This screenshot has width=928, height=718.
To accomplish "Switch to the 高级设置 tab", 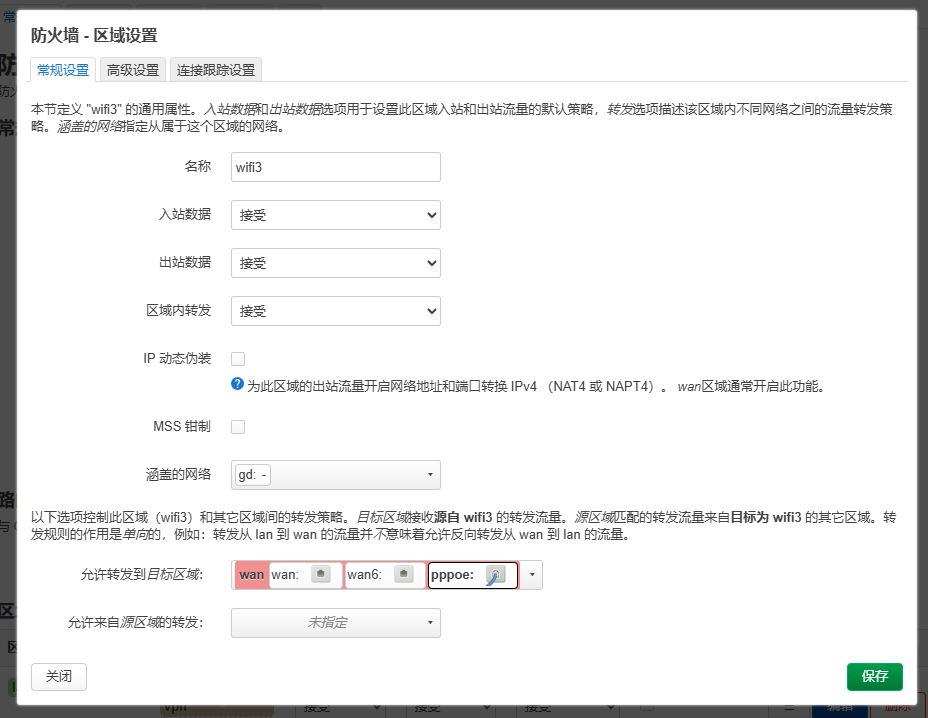I will click(133, 70).
